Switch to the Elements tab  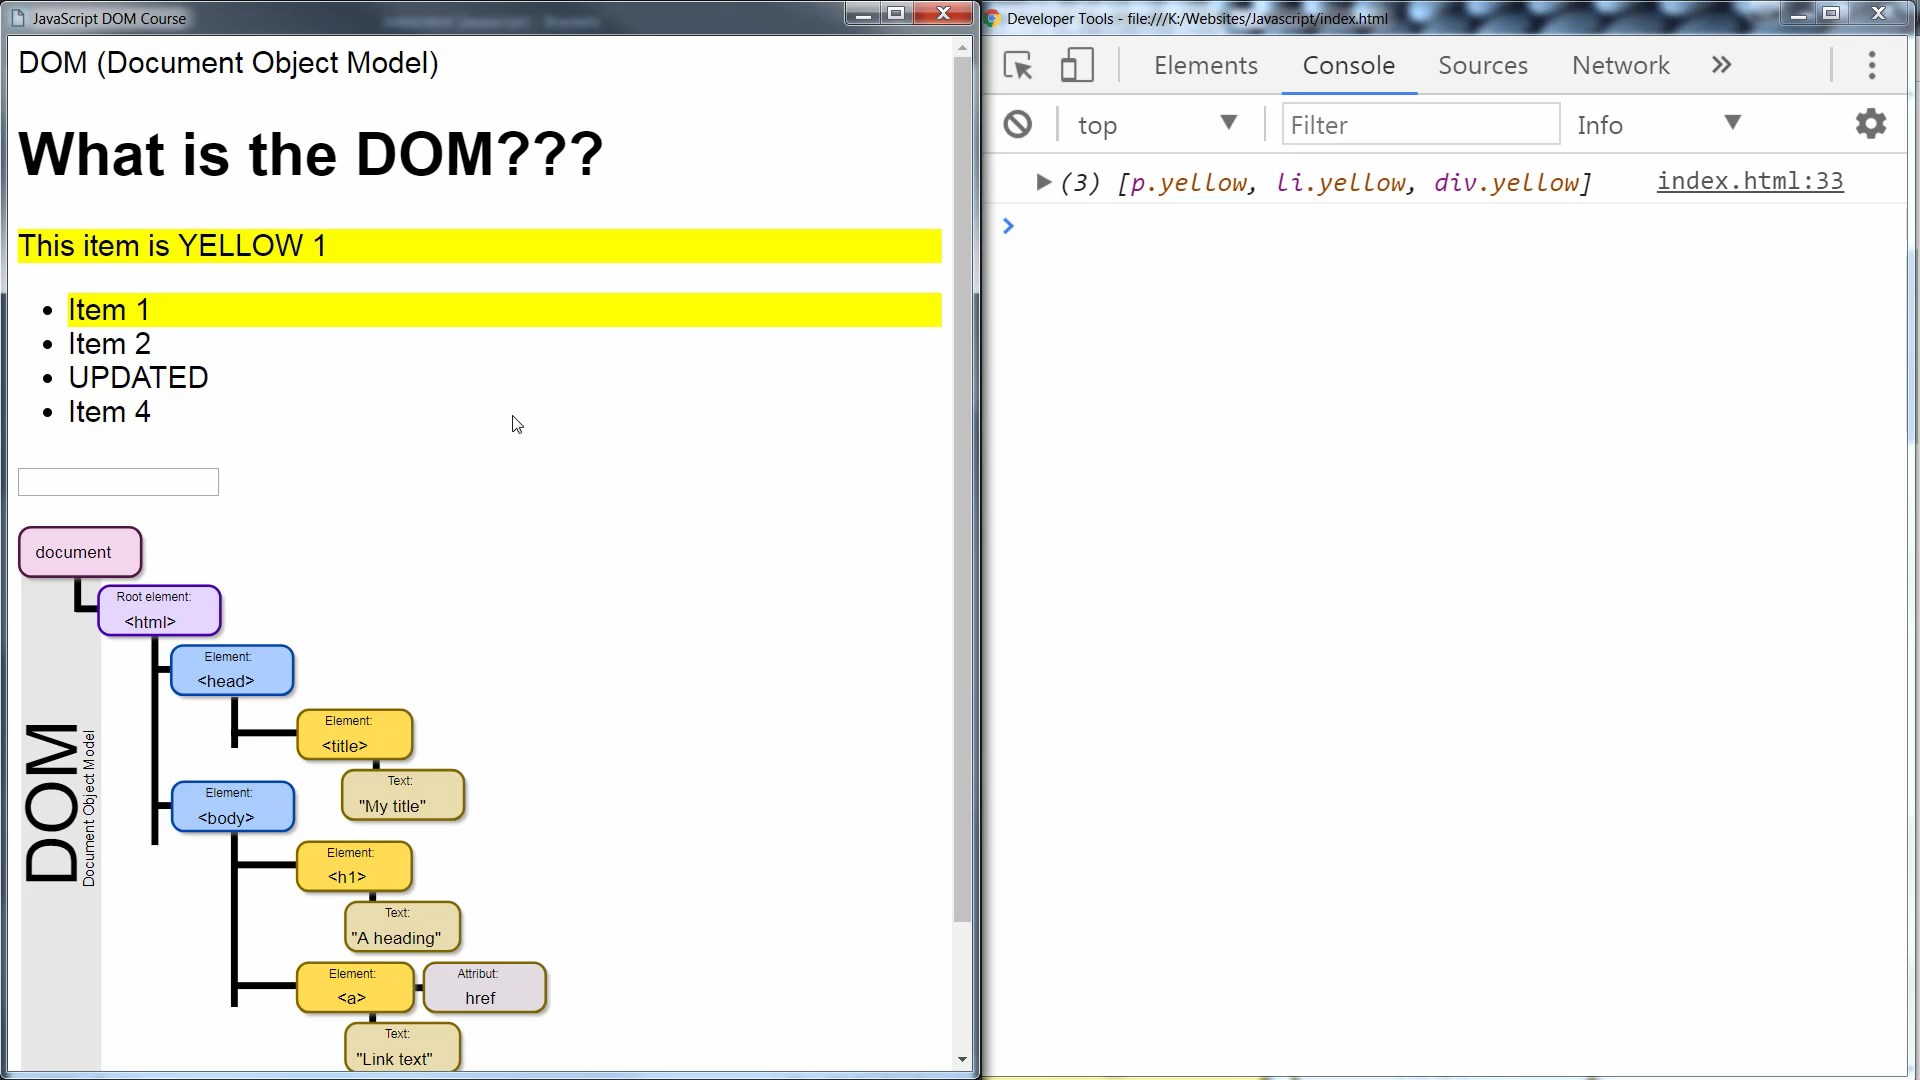pyautogui.click(x=1206, y=66)
